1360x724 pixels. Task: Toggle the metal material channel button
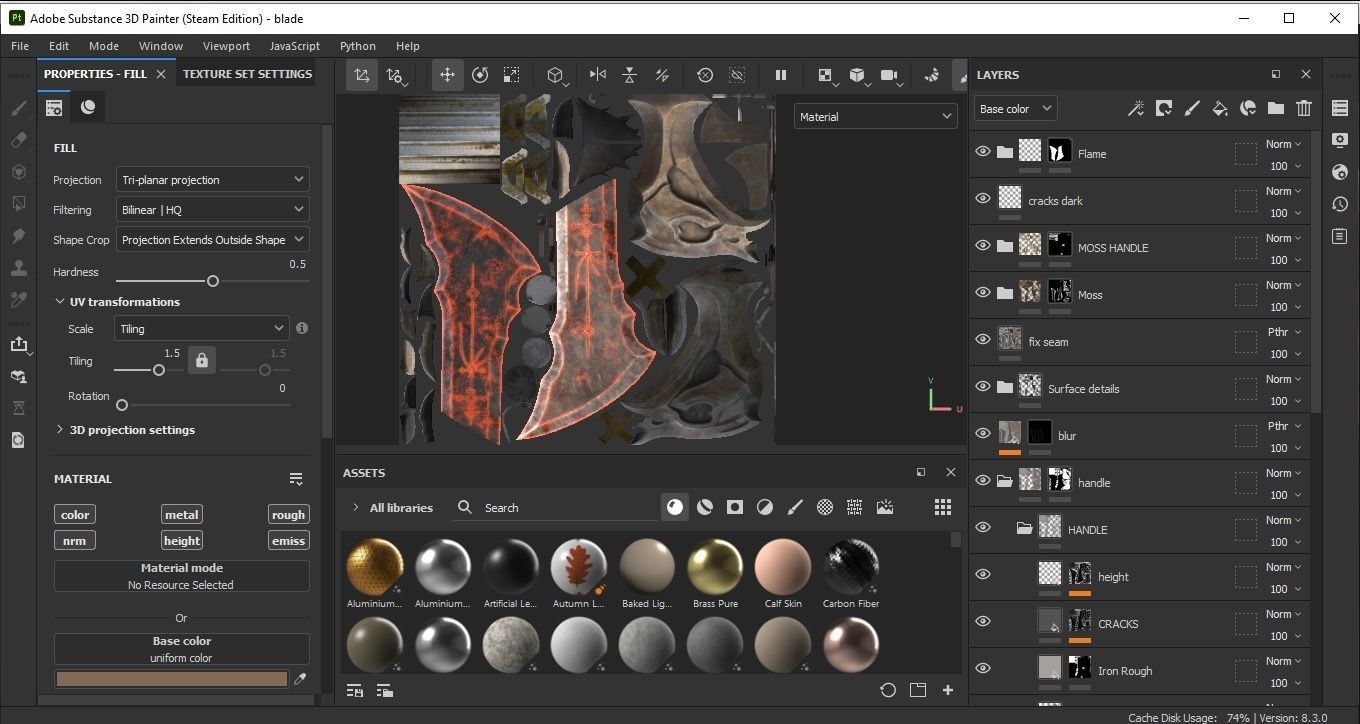tap(181, 515)
